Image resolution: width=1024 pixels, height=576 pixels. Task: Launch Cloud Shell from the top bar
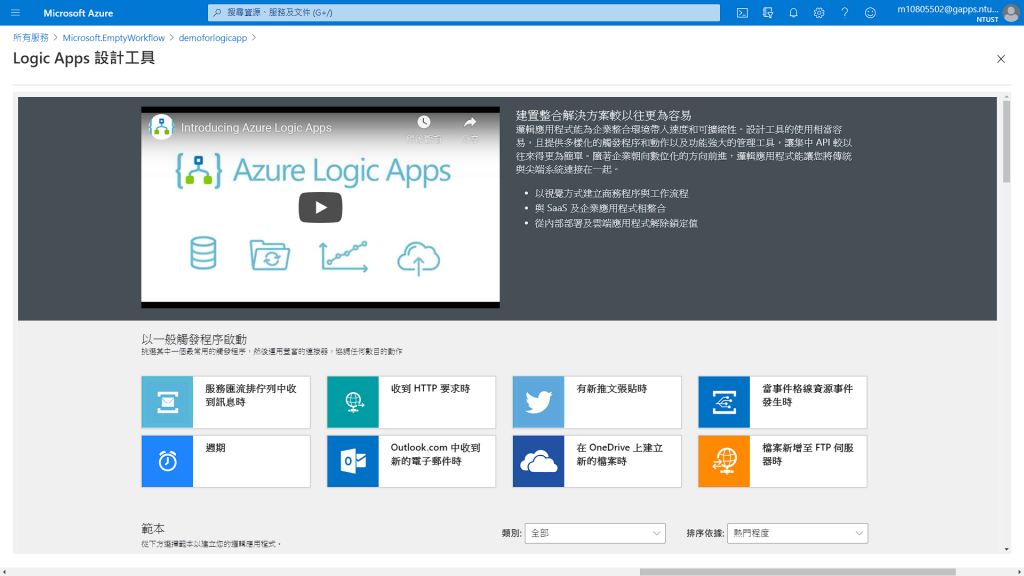pyautogui.click(x=742, y=12)
